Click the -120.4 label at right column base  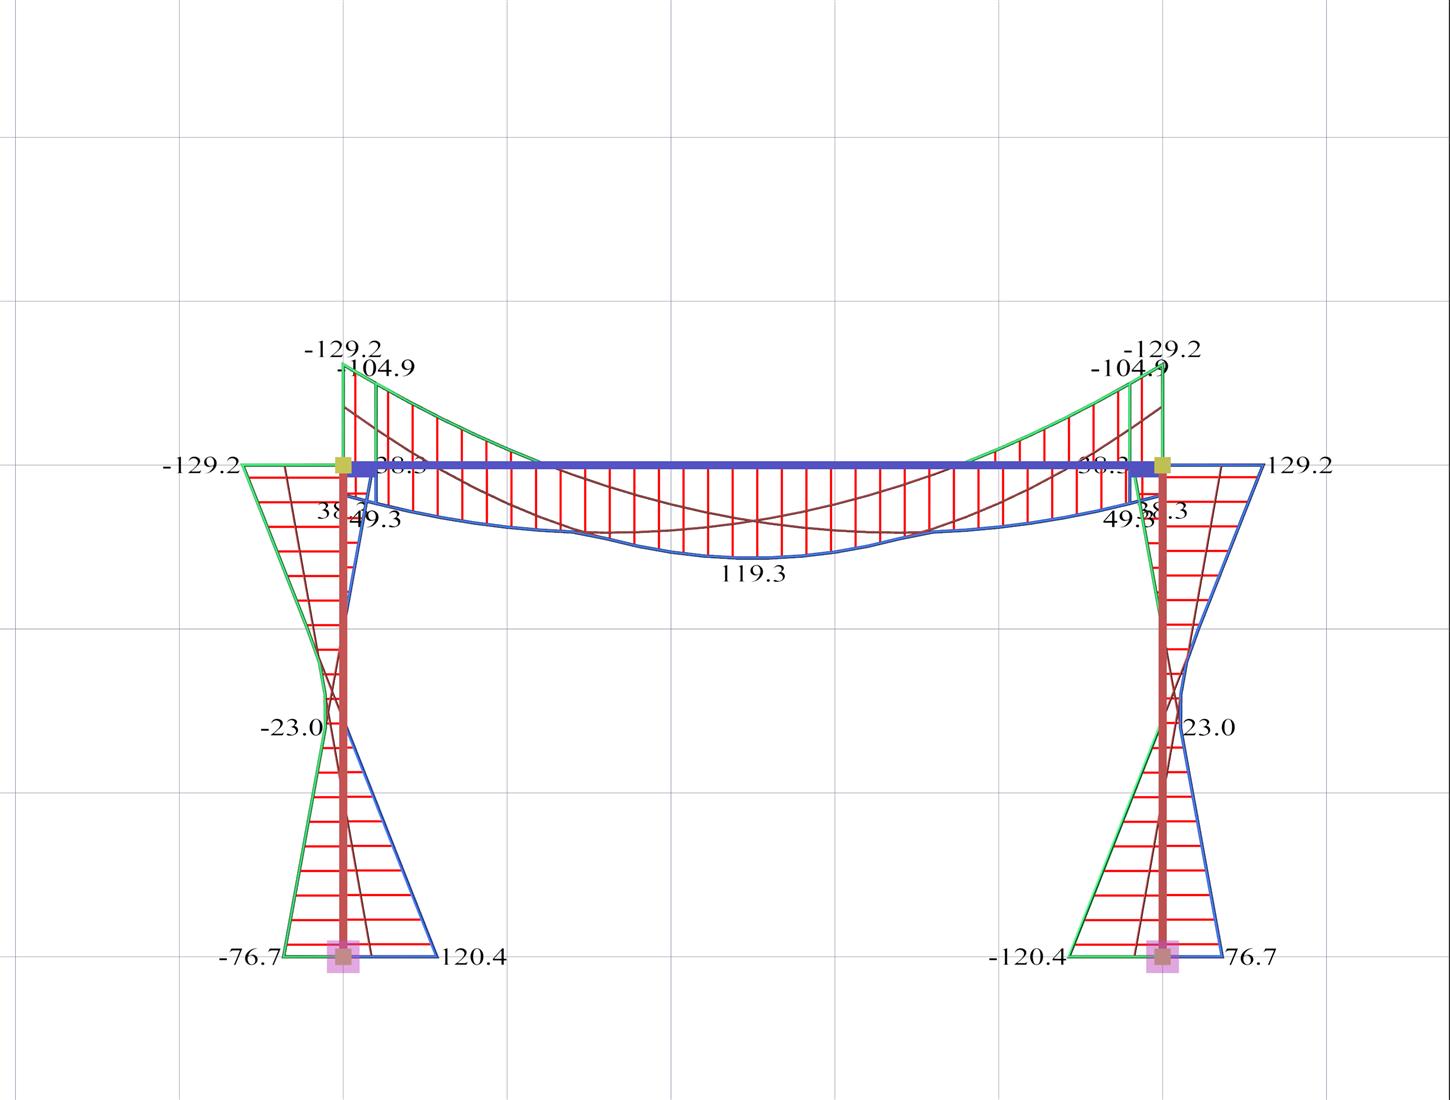click(x=1027, y=957)
